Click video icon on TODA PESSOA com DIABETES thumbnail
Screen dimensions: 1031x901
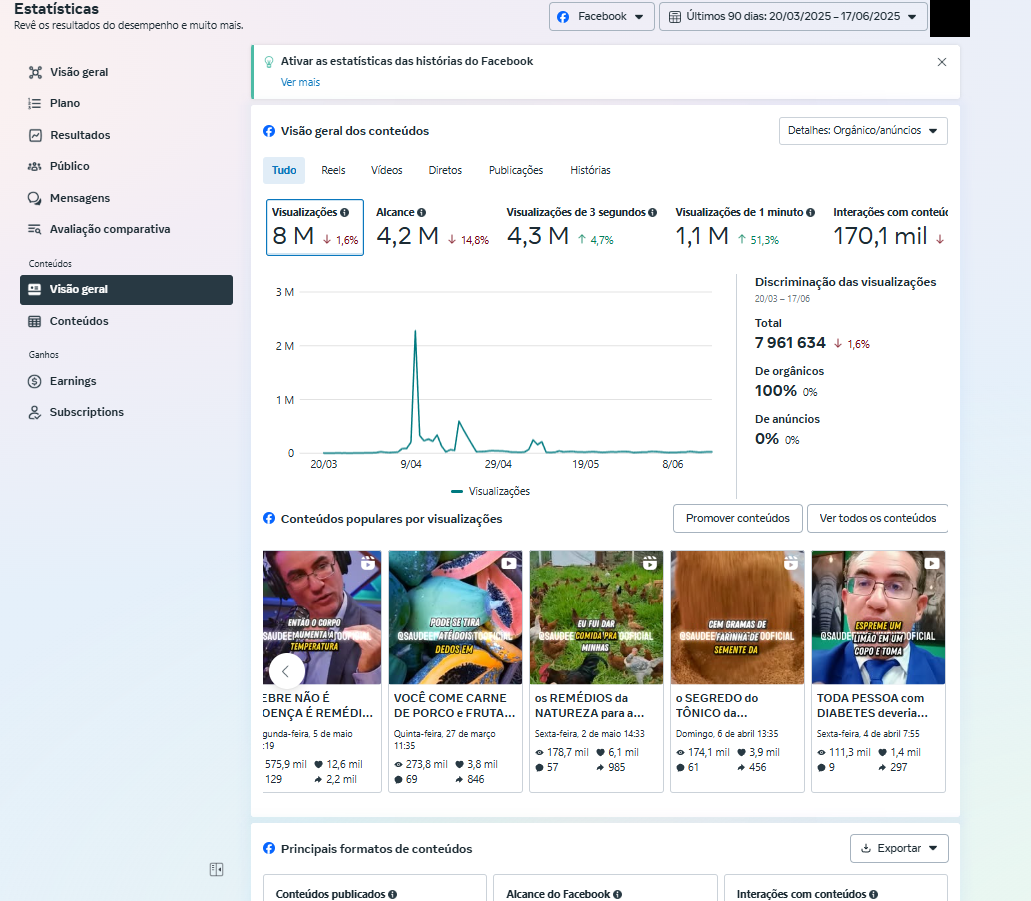932,563
